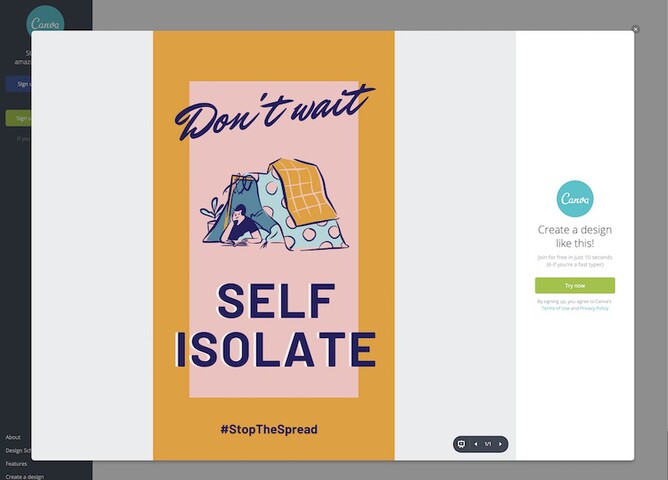Screen dimensions: 668x480
Task: Open presentation mode from the page navigator
Action: coord(461,444)
